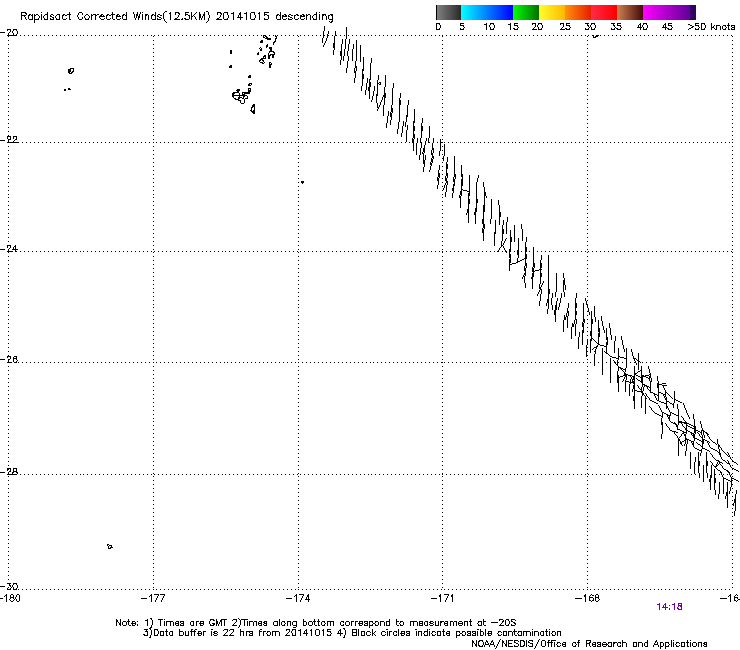
Task: Click the '-177' longitude axis label
Action: pyautogui.click(x=153, y=599)
